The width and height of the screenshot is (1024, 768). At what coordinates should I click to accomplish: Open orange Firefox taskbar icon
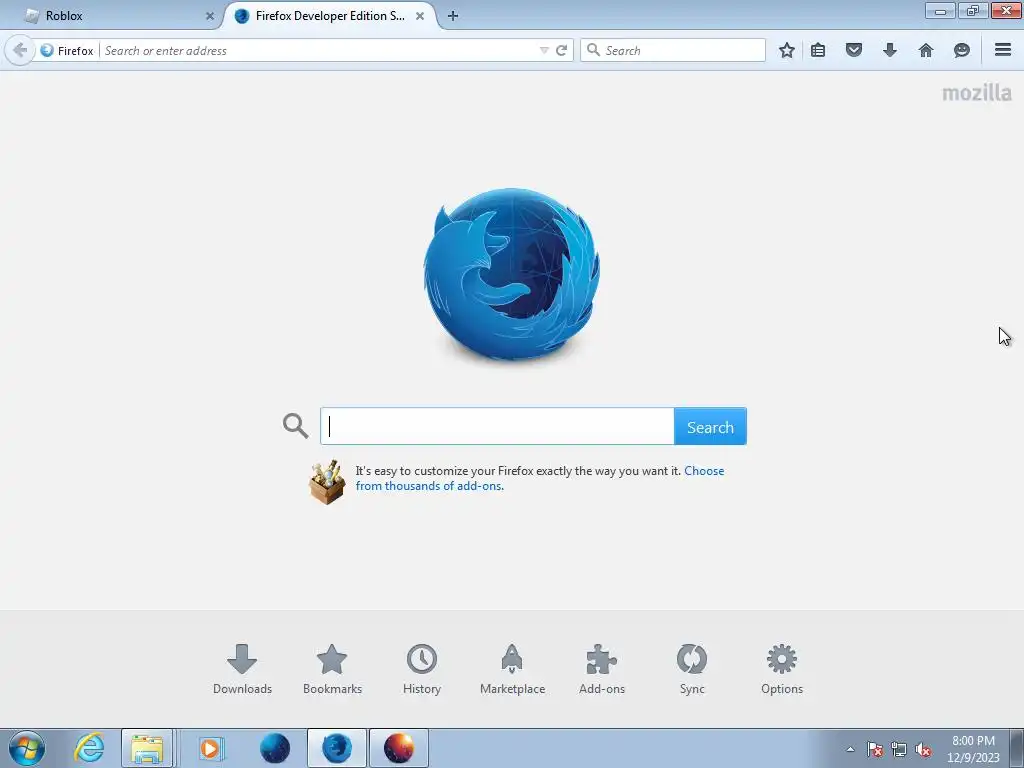click(x=399, y=748)
